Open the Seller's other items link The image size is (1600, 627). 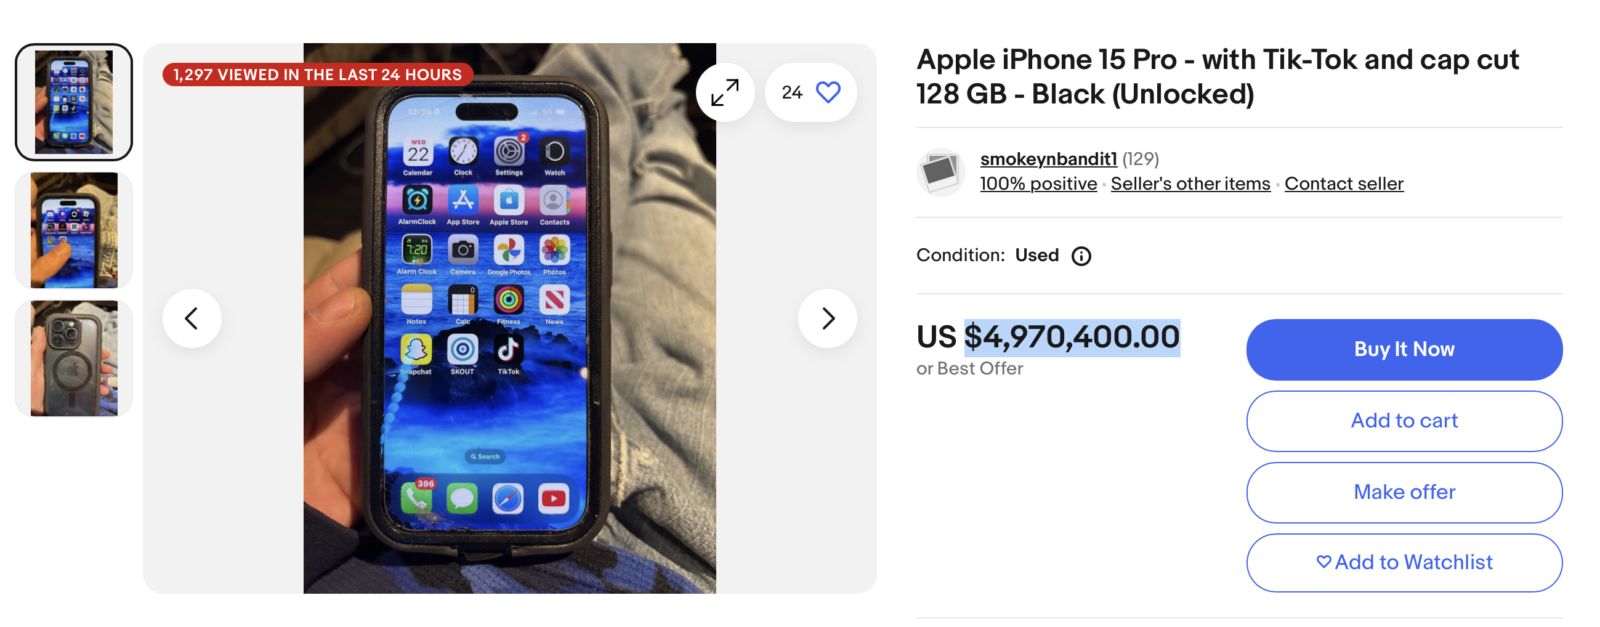click(x=1190, y=184)
